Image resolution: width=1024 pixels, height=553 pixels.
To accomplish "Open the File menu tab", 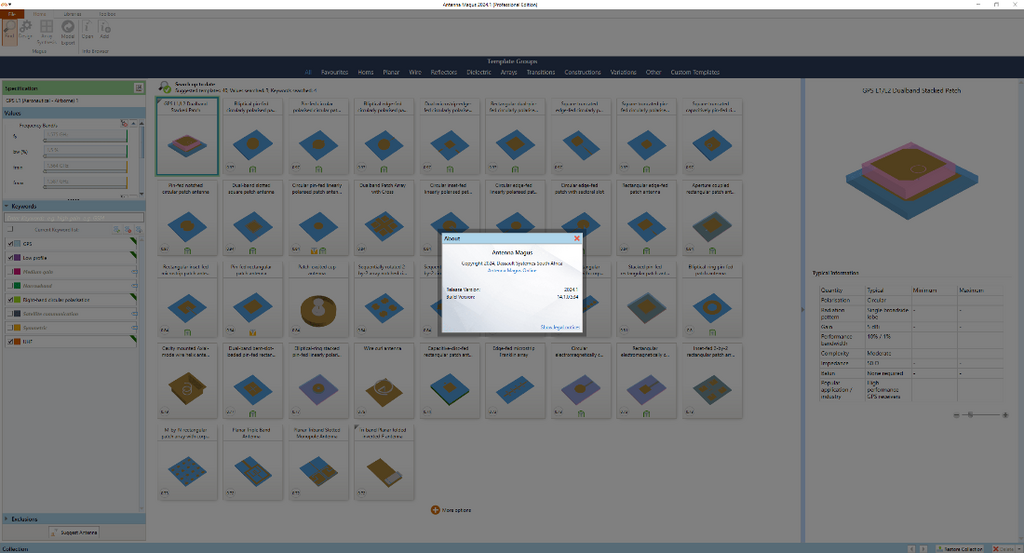I will (x=12, y=14).
